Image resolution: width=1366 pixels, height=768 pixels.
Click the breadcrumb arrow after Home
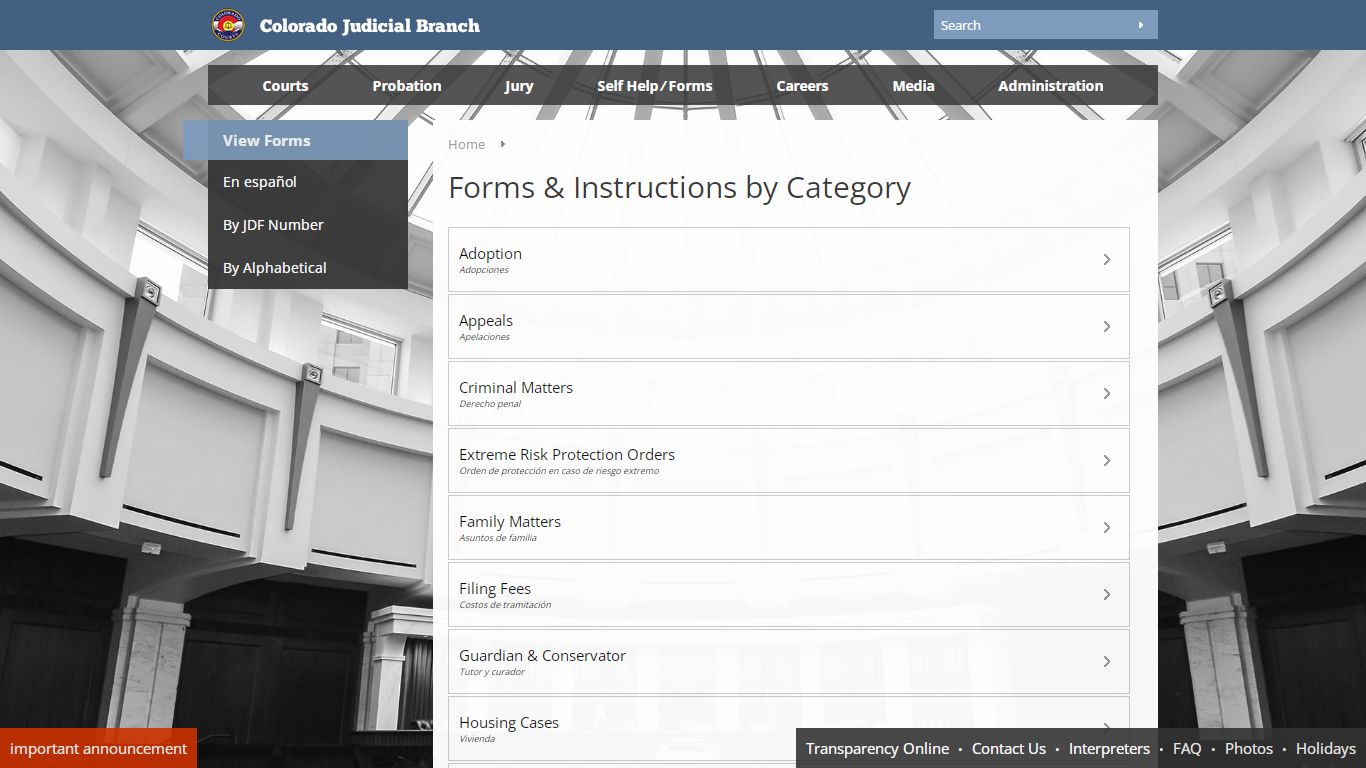pos(503,144)
